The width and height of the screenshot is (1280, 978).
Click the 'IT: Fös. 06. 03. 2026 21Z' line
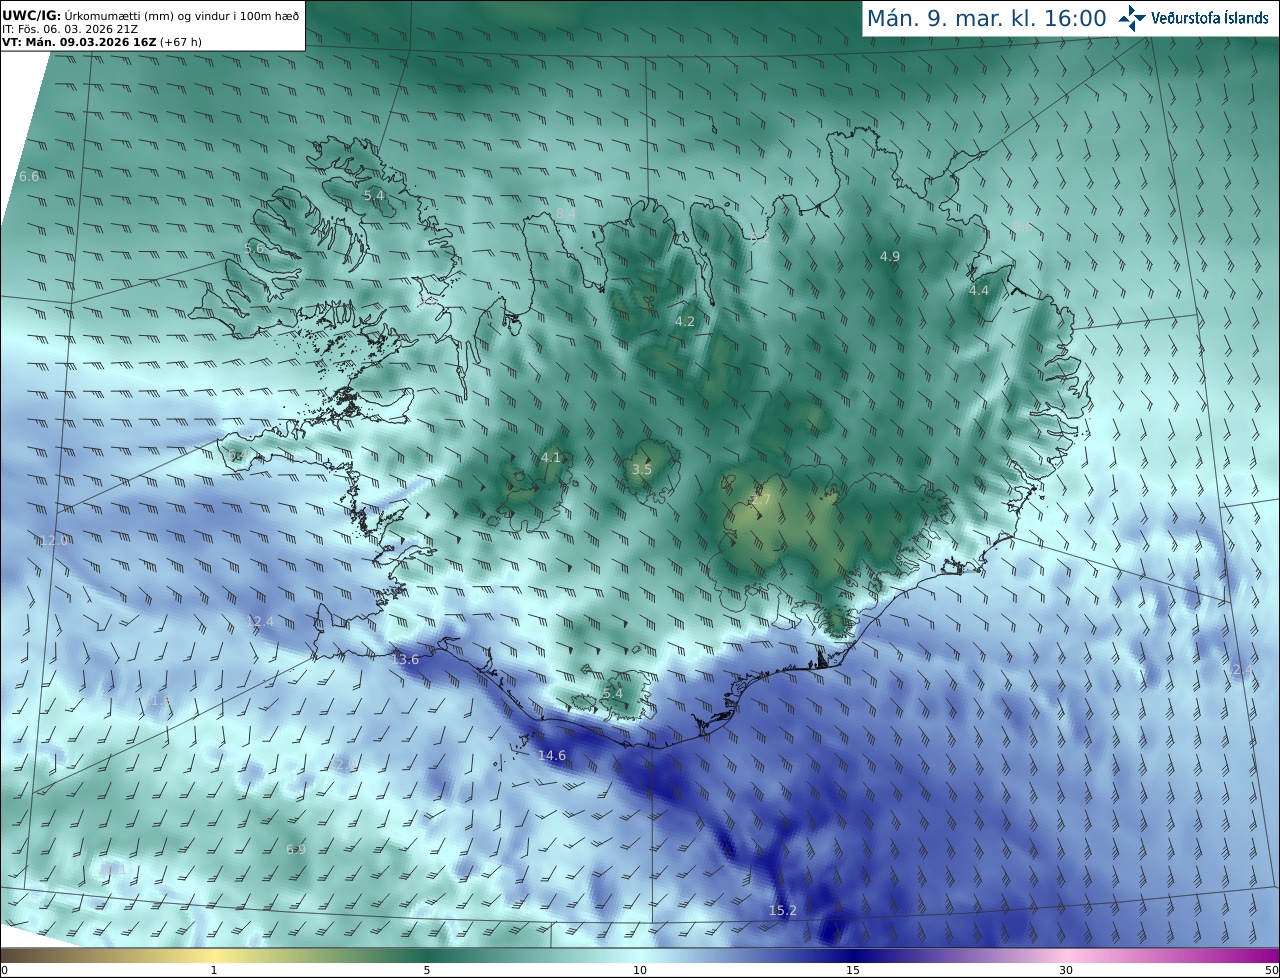point(70,29)
